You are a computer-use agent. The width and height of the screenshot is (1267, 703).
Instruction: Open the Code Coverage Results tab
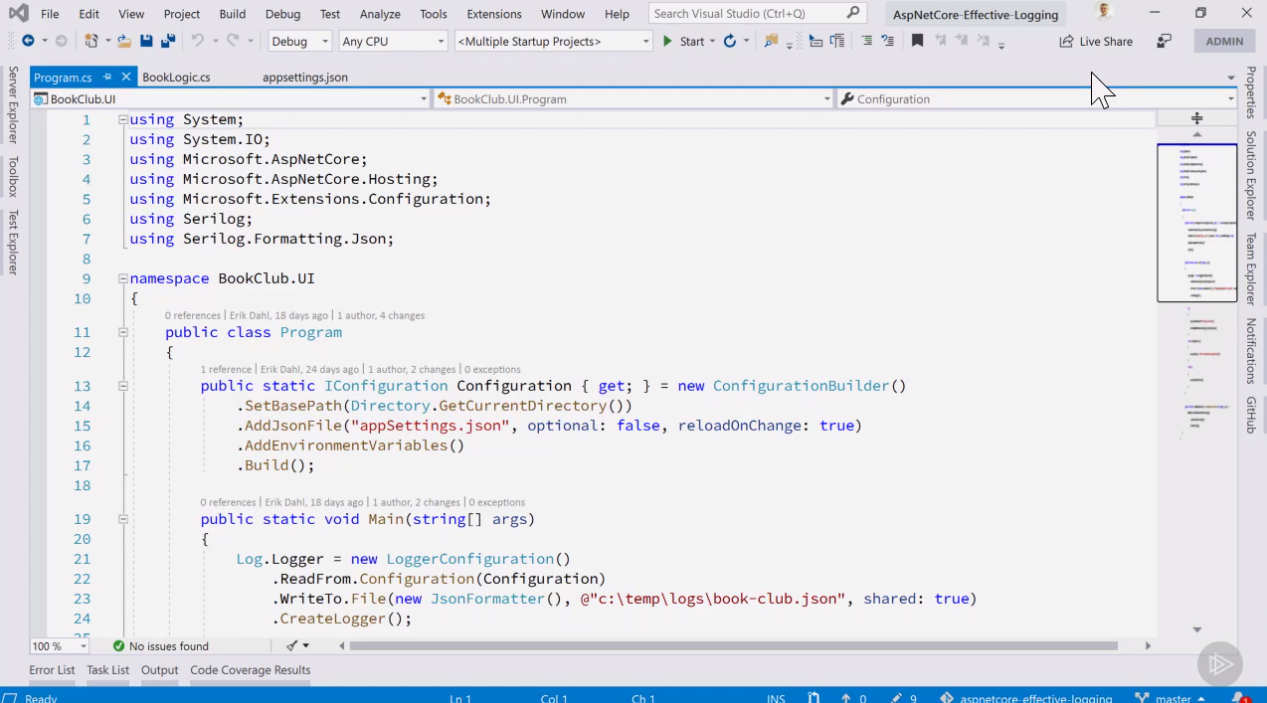[250, 670]
